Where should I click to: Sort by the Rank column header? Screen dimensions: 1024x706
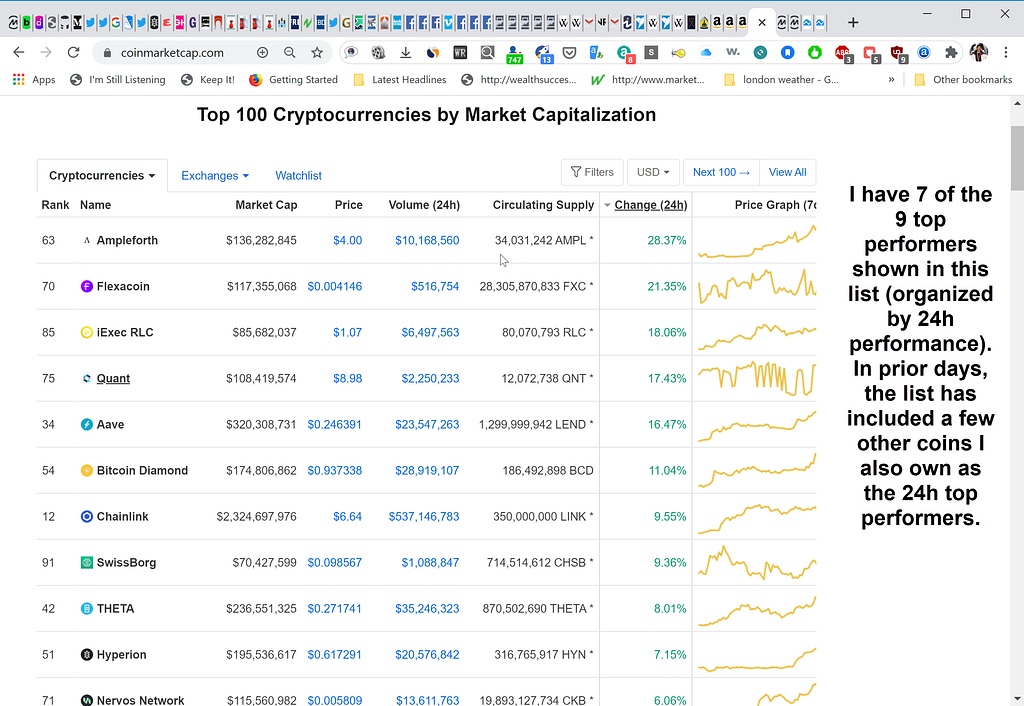[x=56, y=205]
